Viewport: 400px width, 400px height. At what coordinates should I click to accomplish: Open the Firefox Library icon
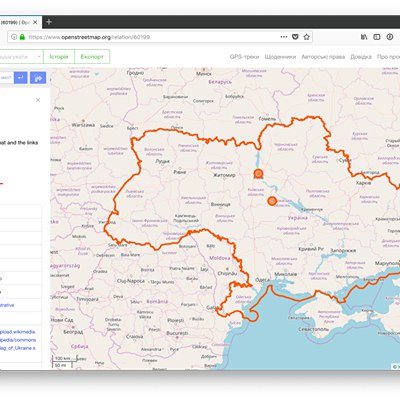pyautogui.click(x=364, y=37)
